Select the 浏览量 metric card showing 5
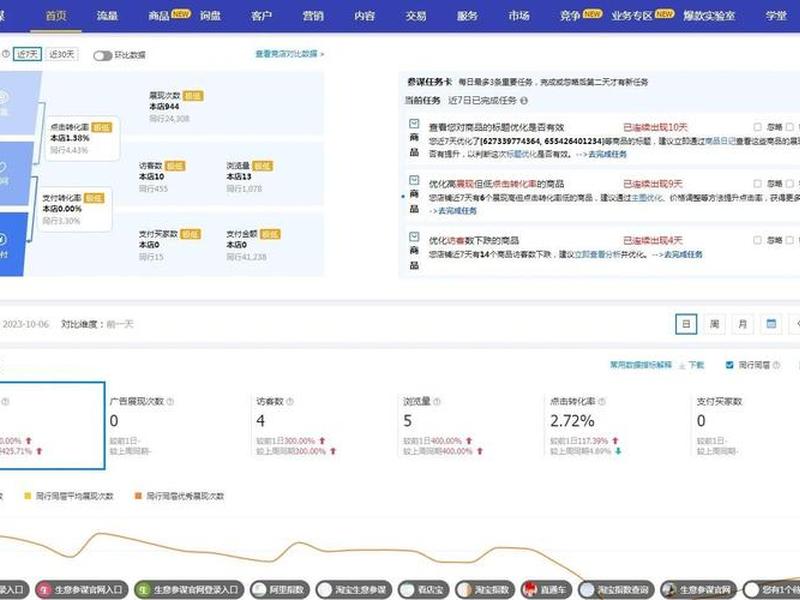Image resolution: width=800 pixels, height=600 pixels. 471,426
